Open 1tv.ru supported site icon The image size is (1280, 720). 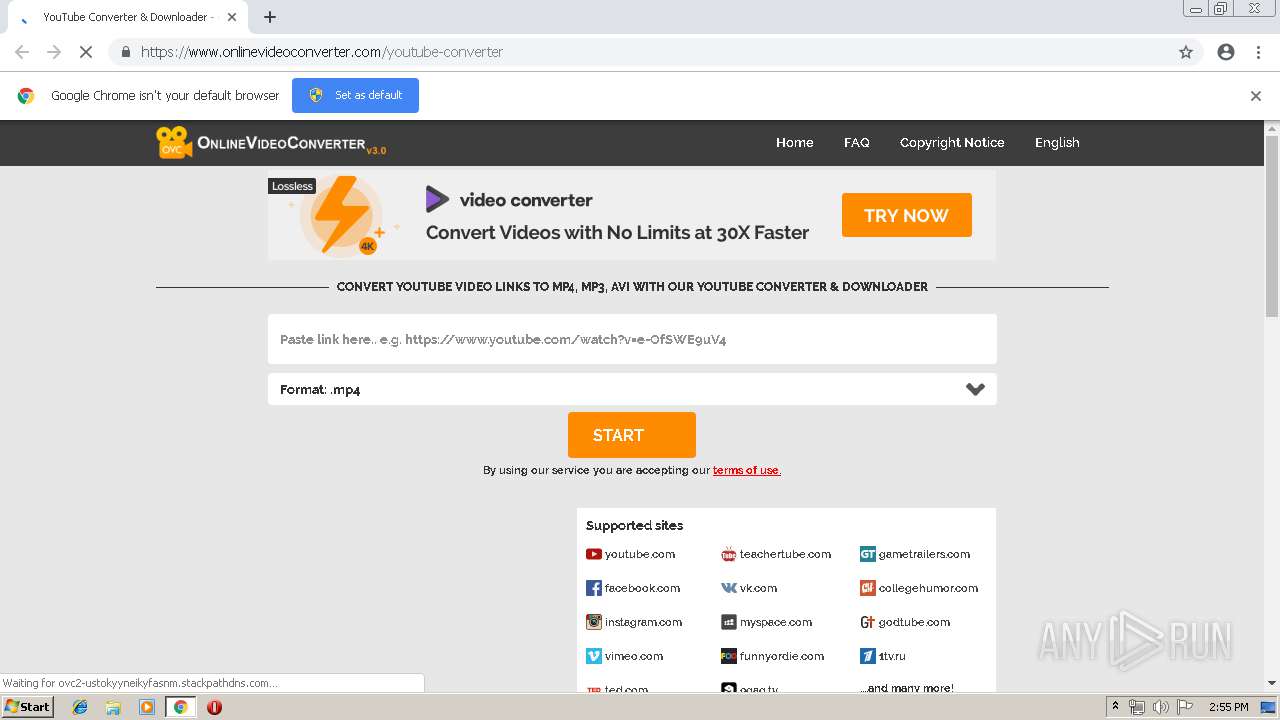pyautogui.click(x=868, y=656)
